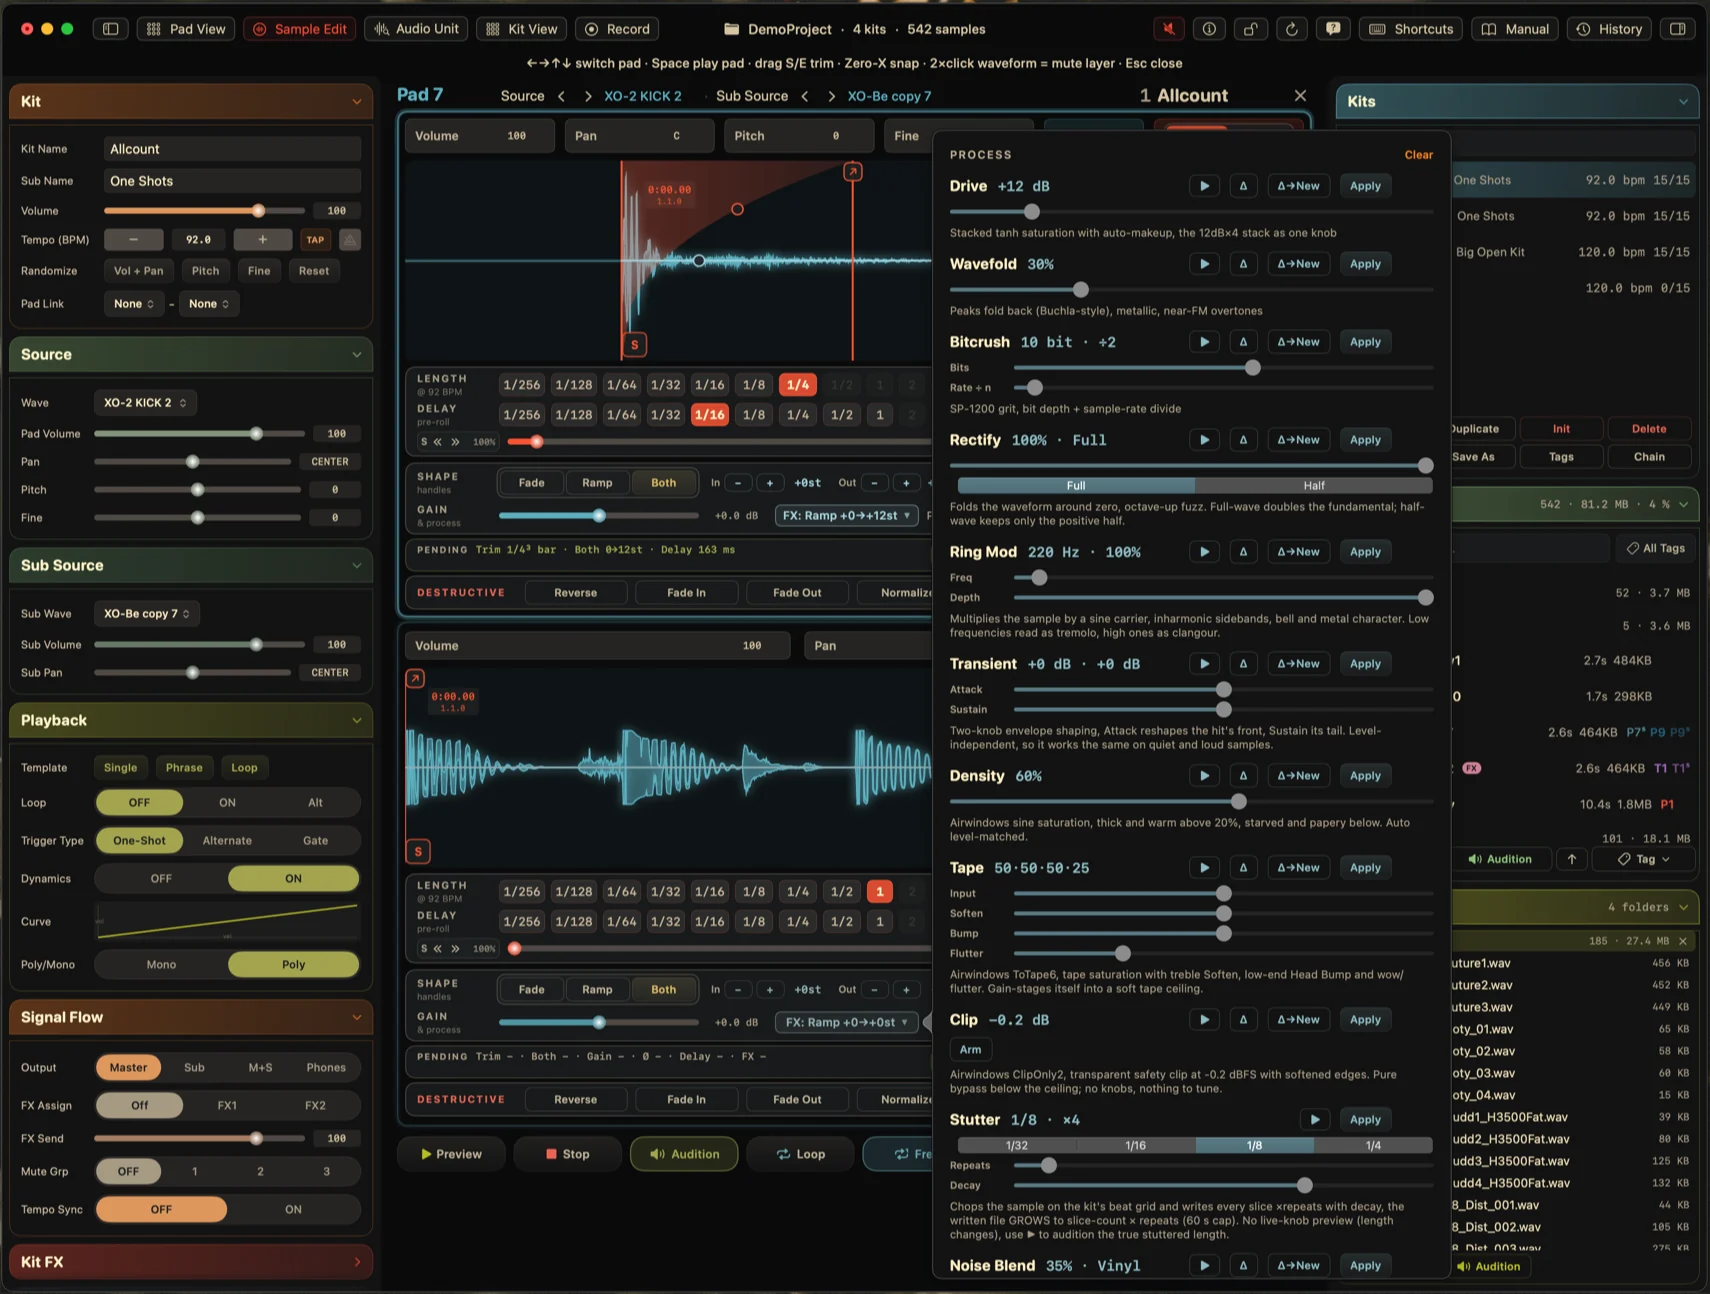The height and width of the screenshot is (1294, 1710).
Task: Set Trigger Type to Gate
Action: (x=316, y=841)
